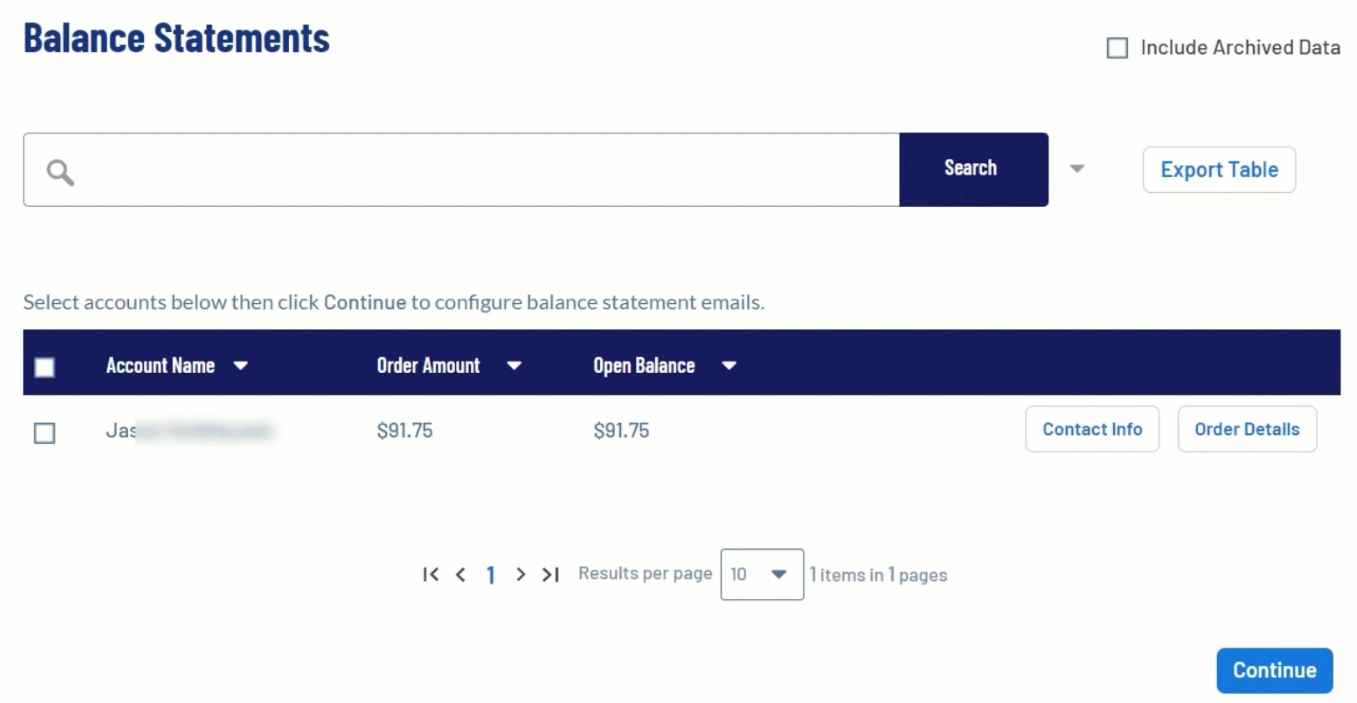Click Continue to configure statement emails
Screen dimensions: 1357x703
[x=1274, y=670]
